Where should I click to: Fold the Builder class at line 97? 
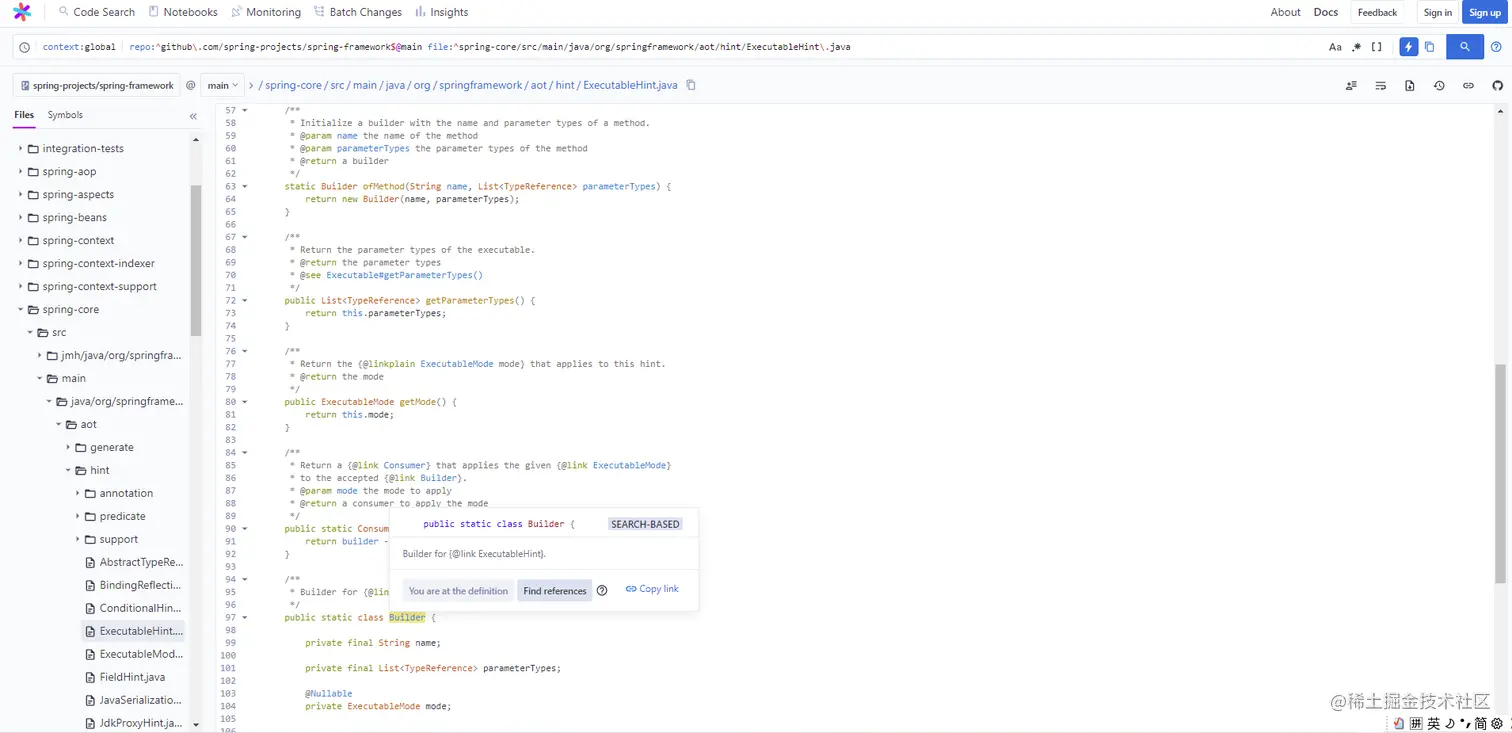pyautogui.click(x=246, y=618)
